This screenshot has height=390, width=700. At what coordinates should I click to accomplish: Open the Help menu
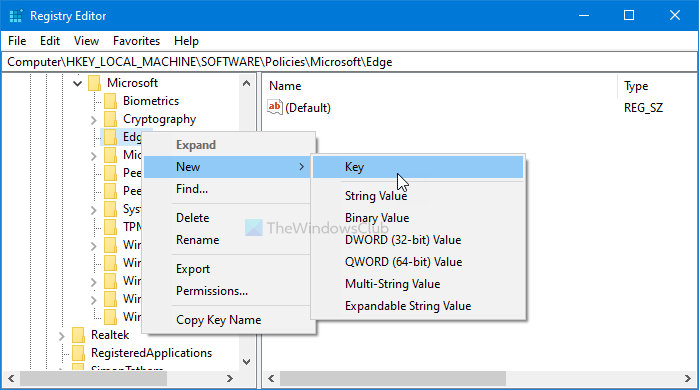click(x=186, y=41)
